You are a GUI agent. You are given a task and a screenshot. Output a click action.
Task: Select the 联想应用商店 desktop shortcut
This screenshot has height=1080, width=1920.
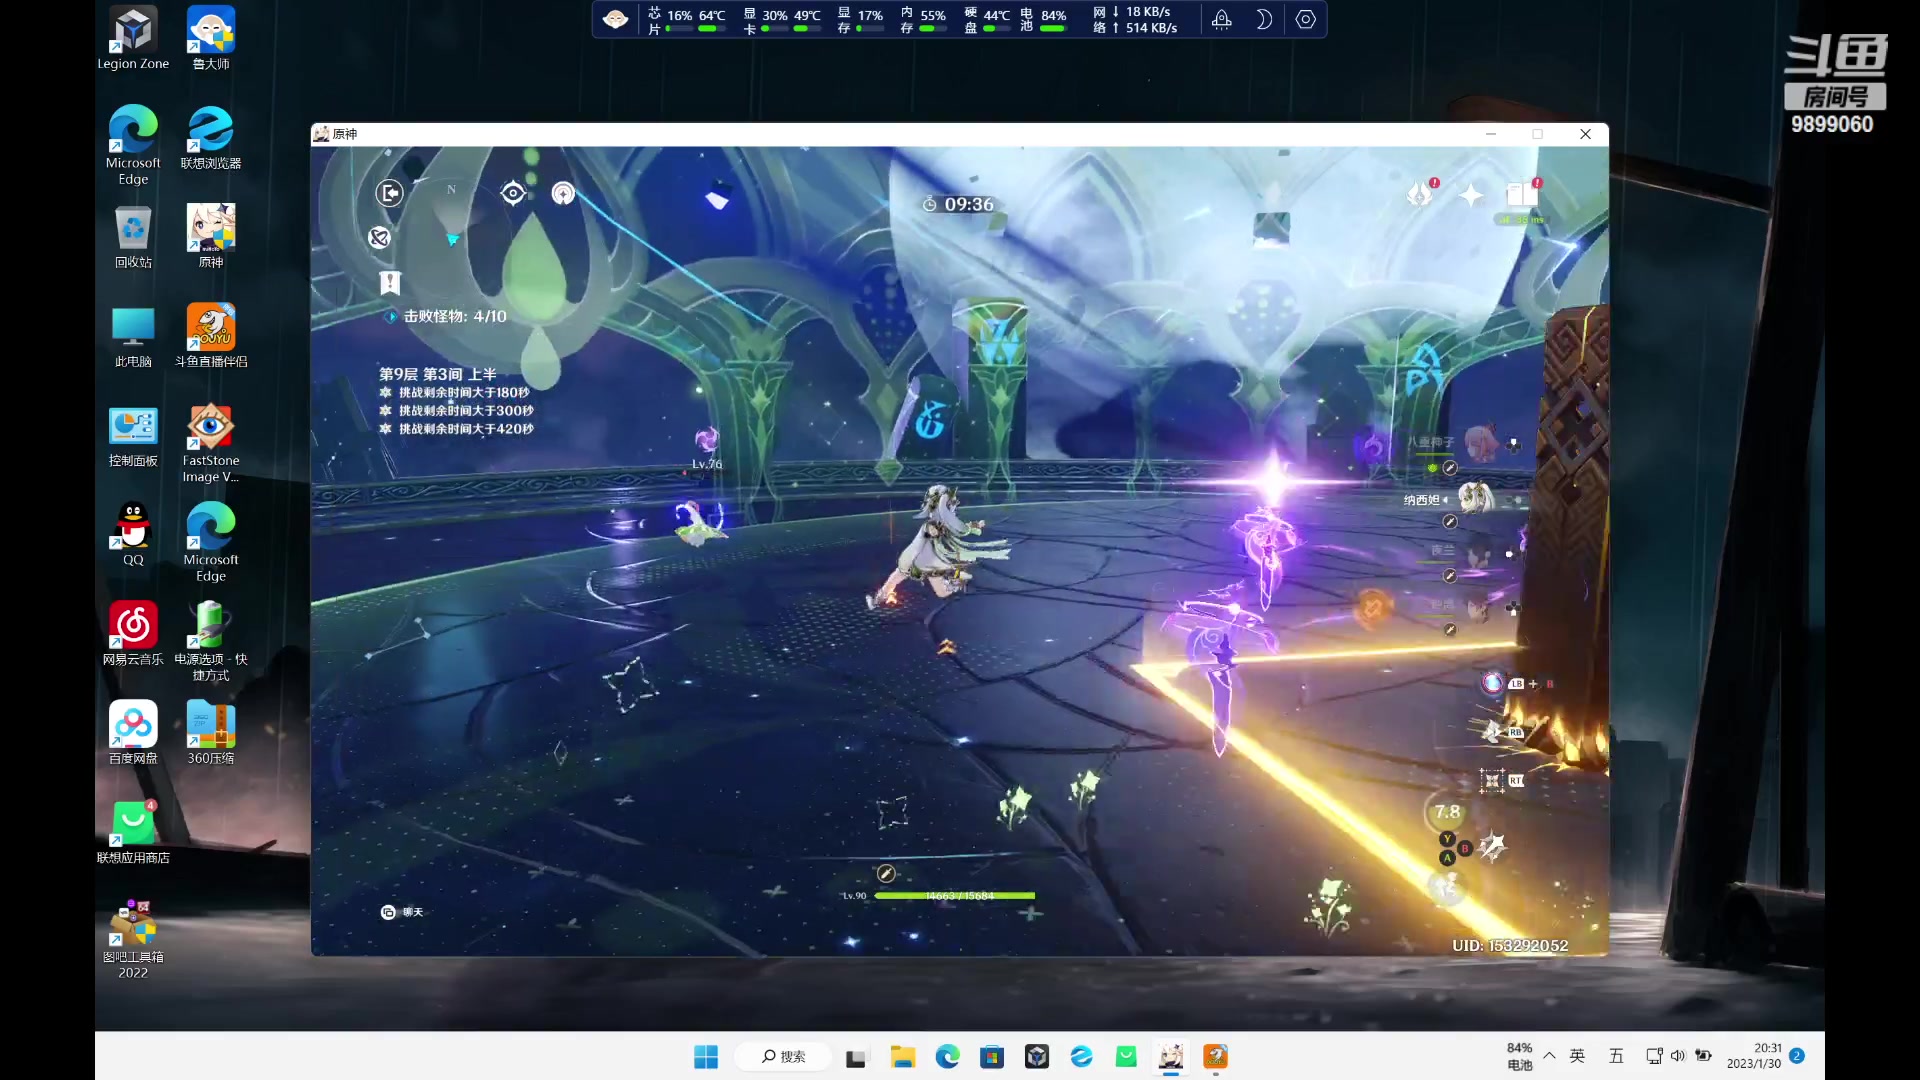[x=133, y=832]
